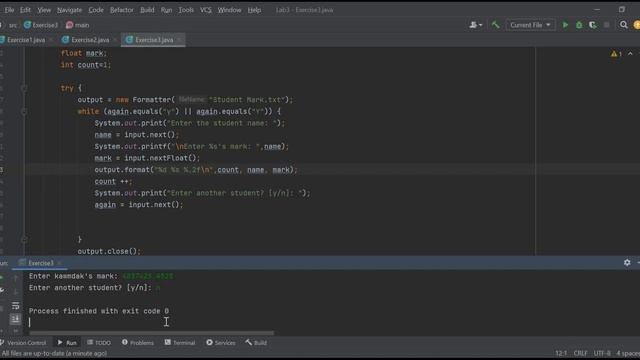Open the VCS menu
The width and height of the screenshot is (640, 360).
(x=206, y=10)
